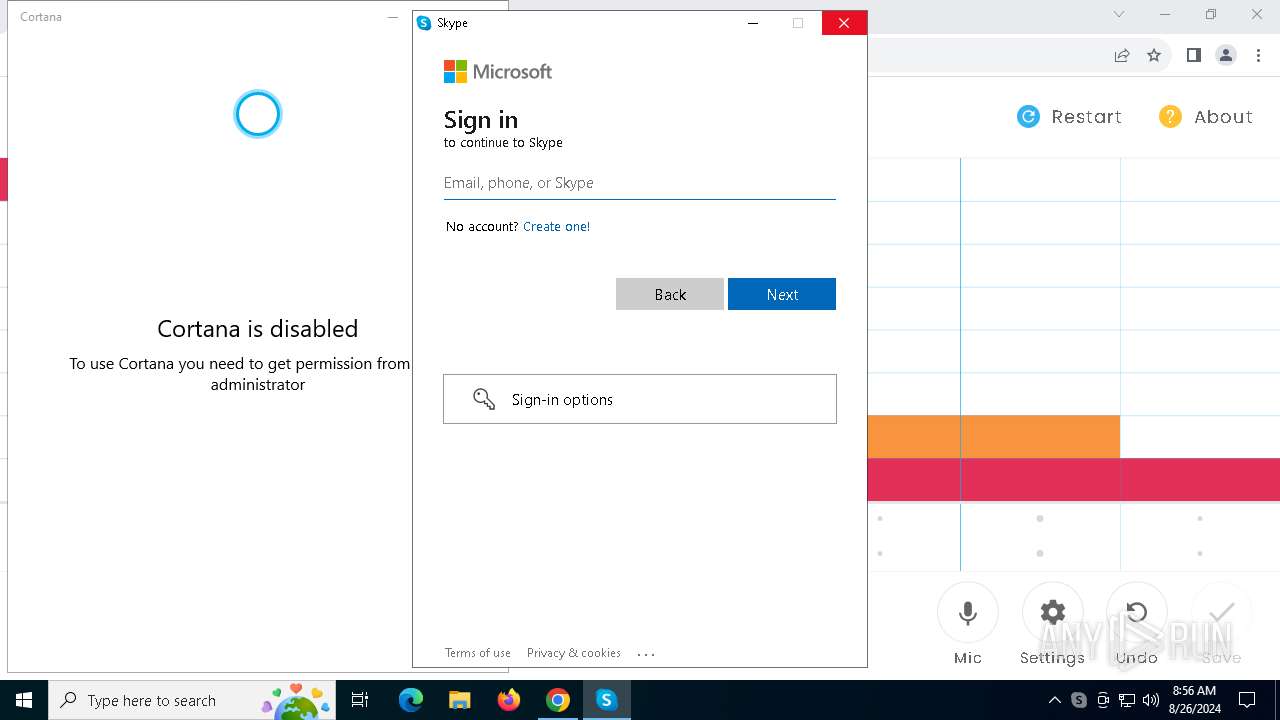Open File Explorer from the taskbar
Image resolution: width=1280 pixels, height=720 pixels.
click(x=459, y=700)
